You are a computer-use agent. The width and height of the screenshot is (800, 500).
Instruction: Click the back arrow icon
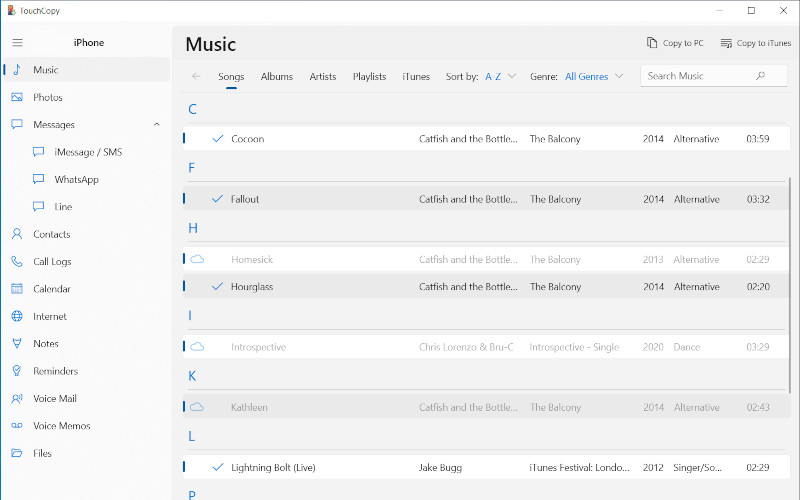pos(196,77)
